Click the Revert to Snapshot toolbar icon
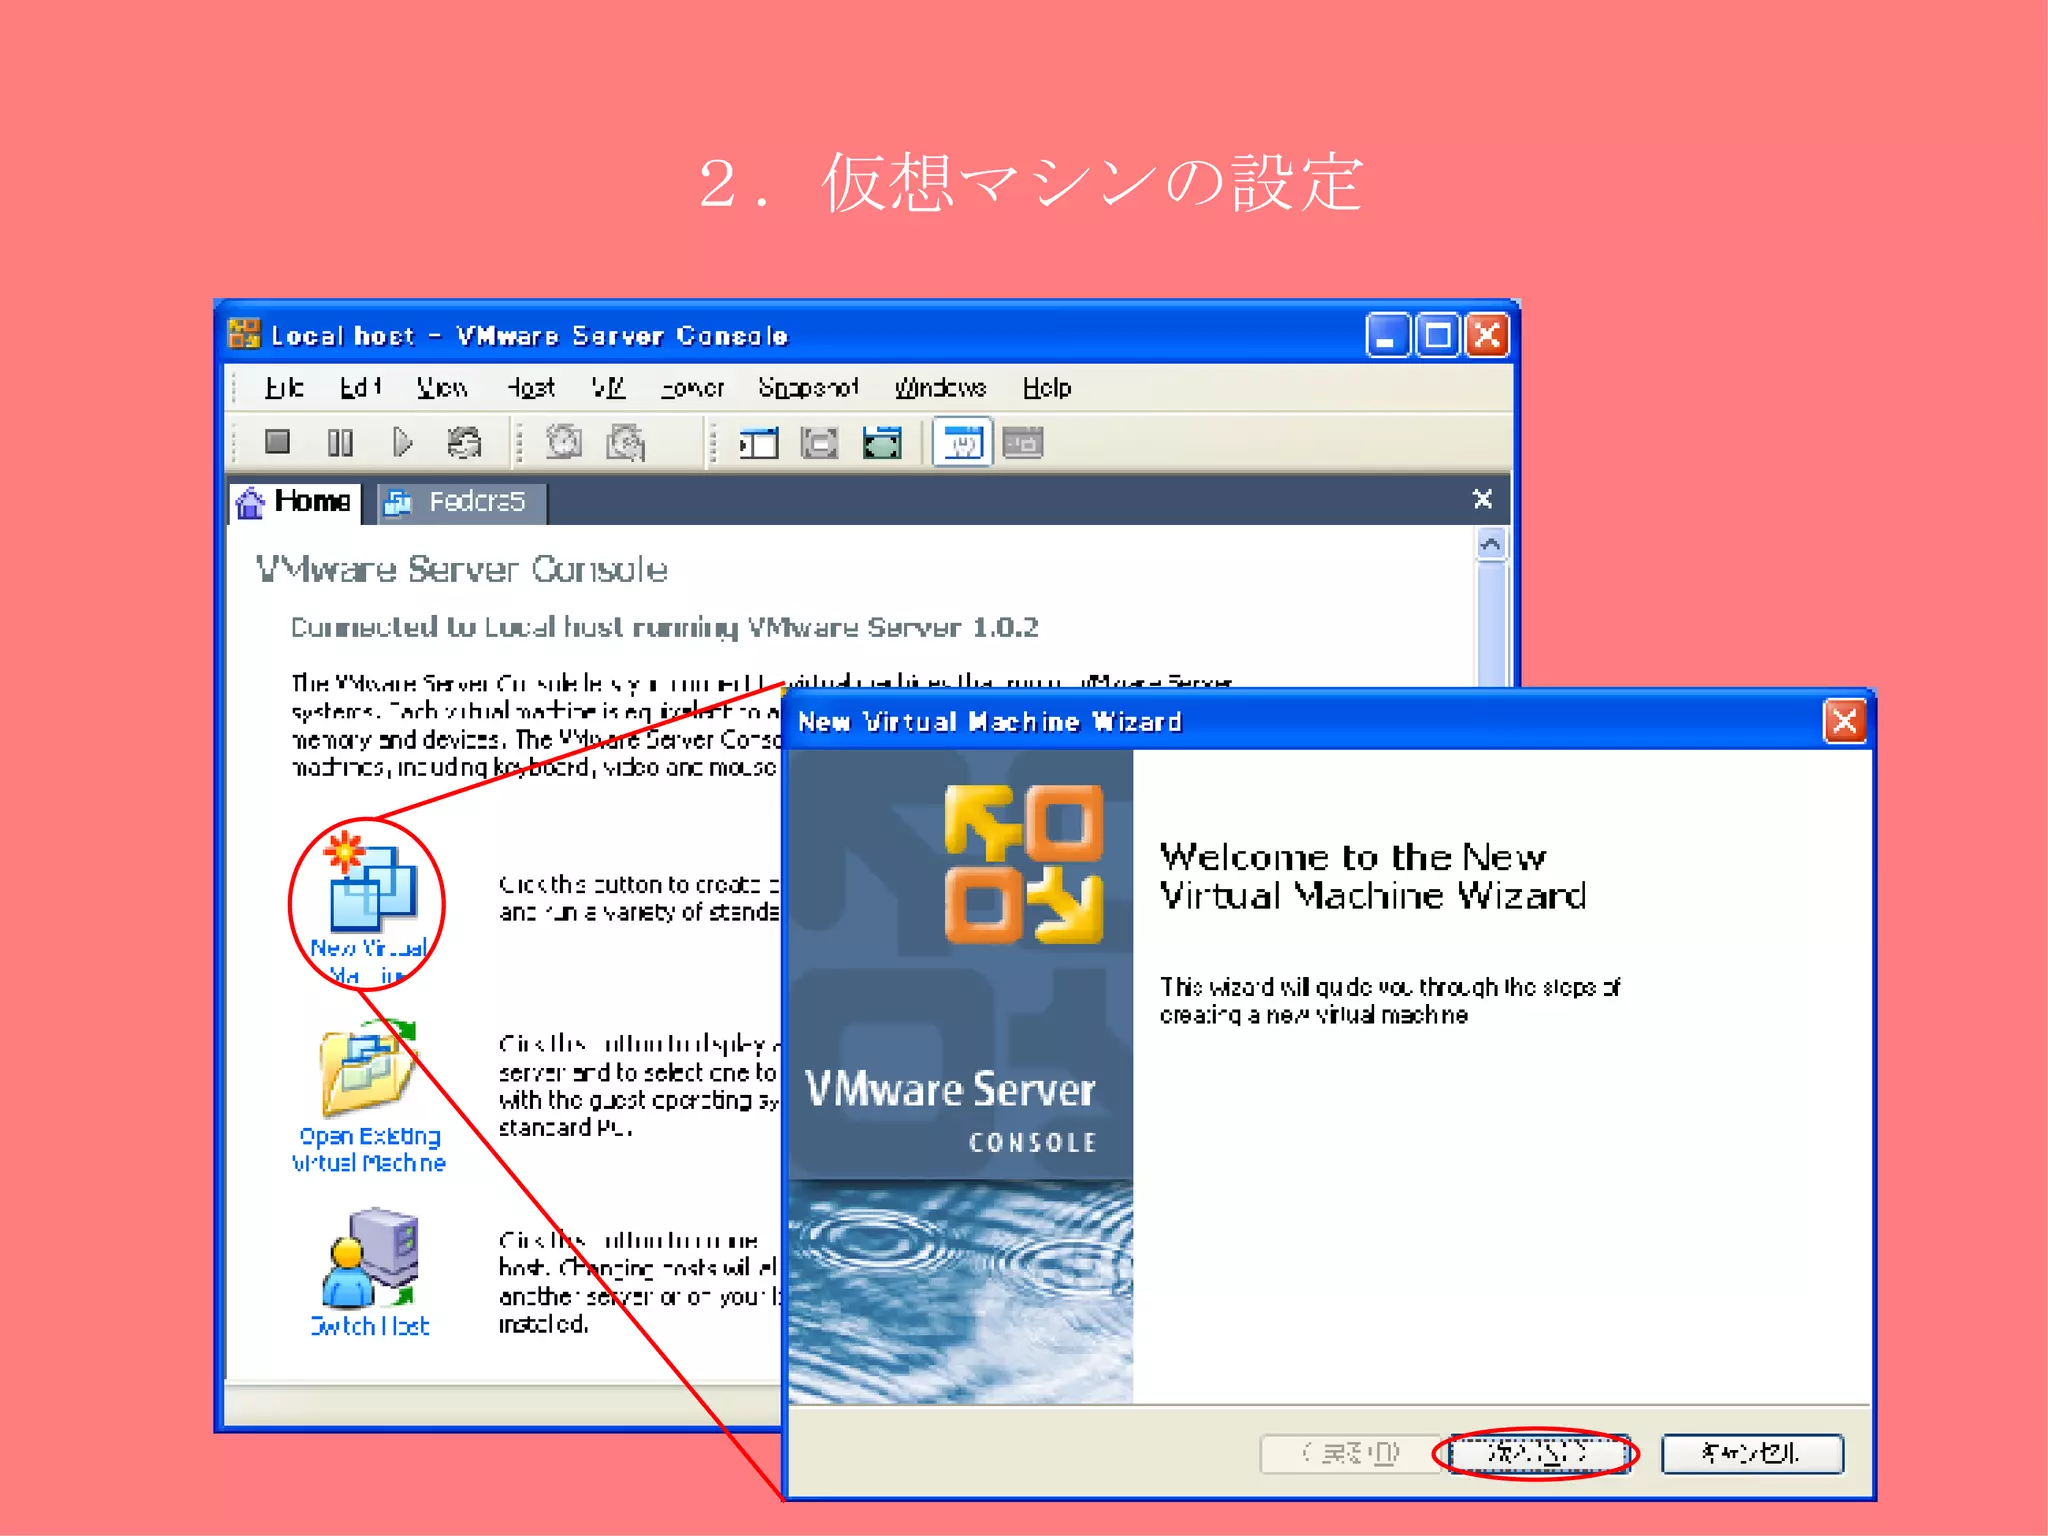 point(626,442)
